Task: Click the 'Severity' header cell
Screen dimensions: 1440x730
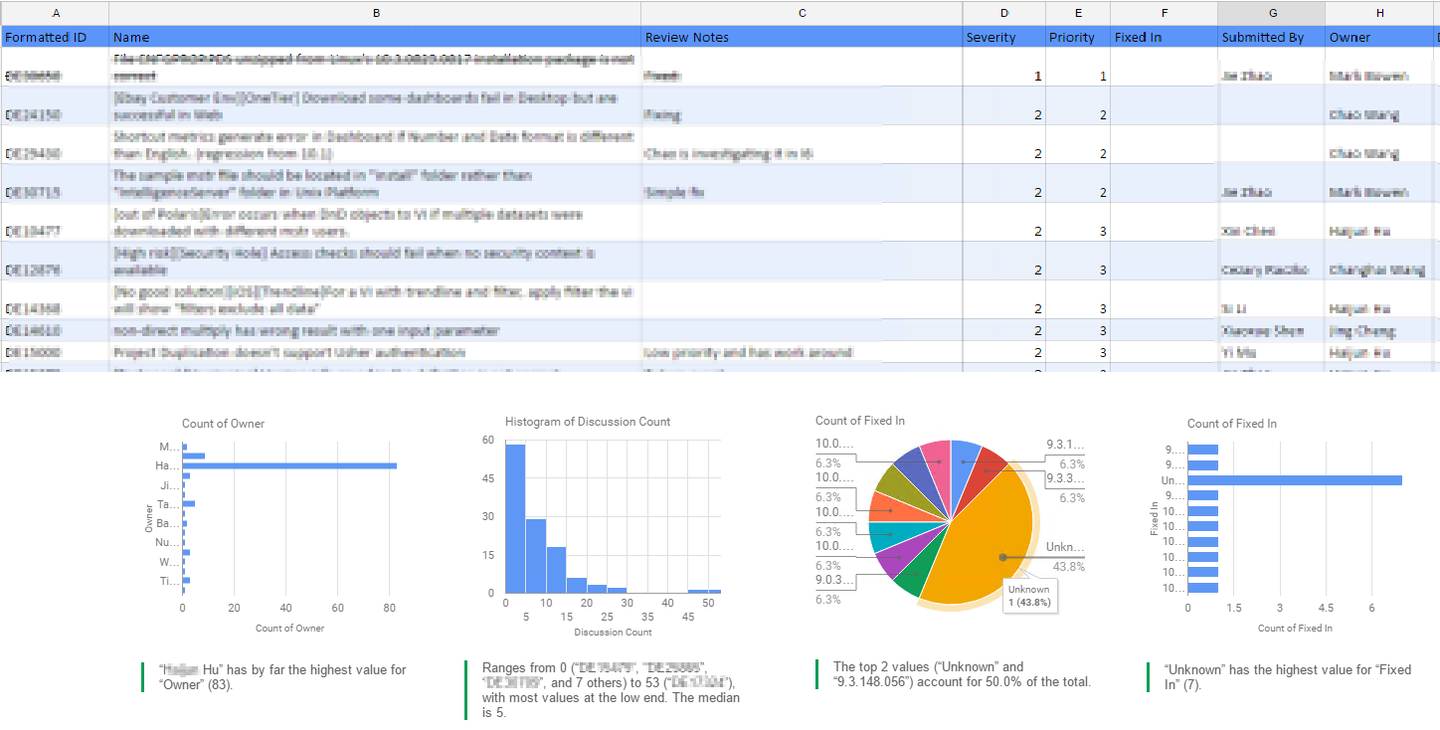Action: coord(1005,37)
